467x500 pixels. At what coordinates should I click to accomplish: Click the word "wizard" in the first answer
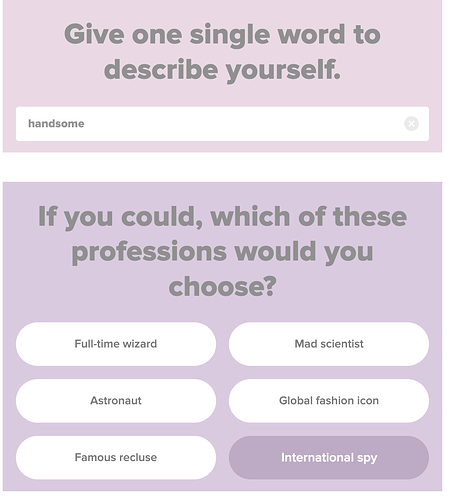139,344
